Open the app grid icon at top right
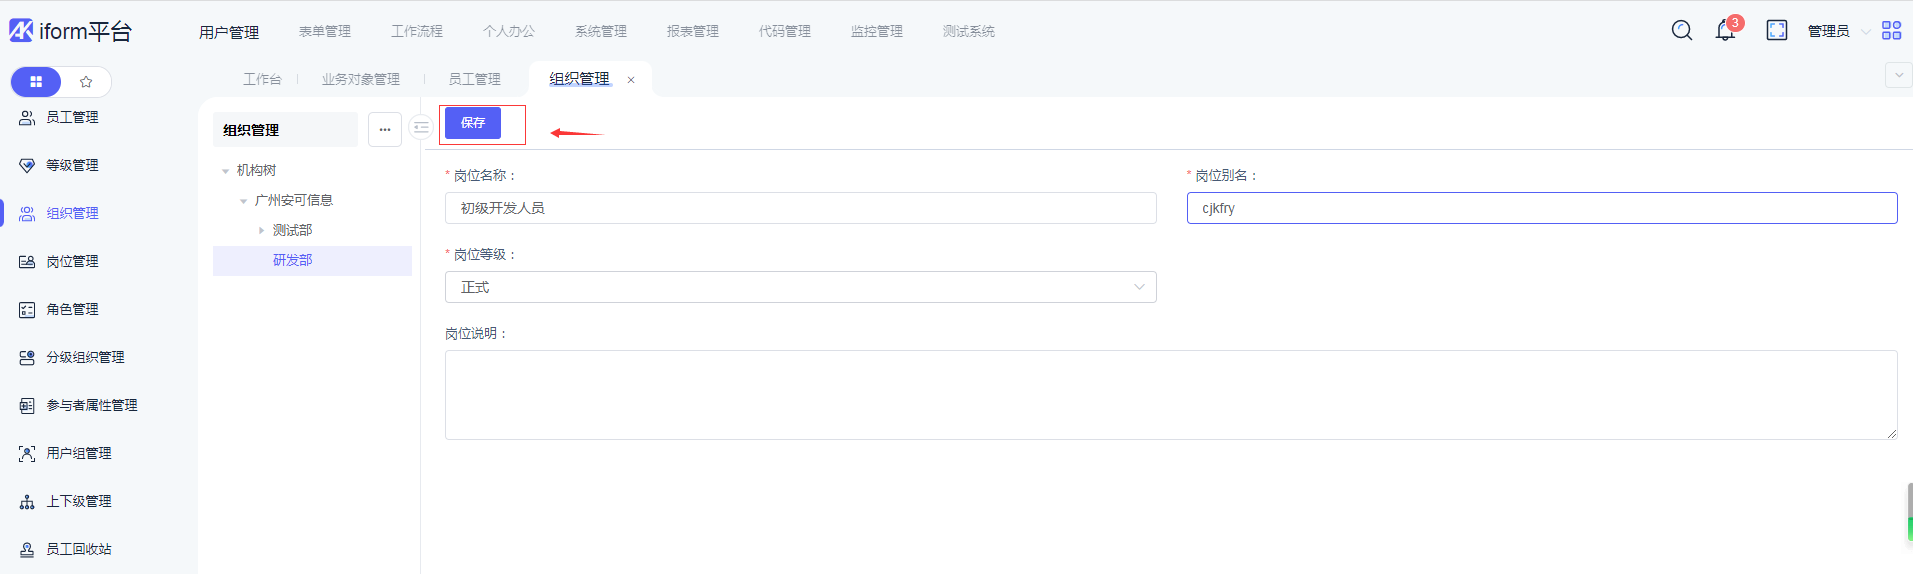The image size is (1913, 574). (1891, 31)
